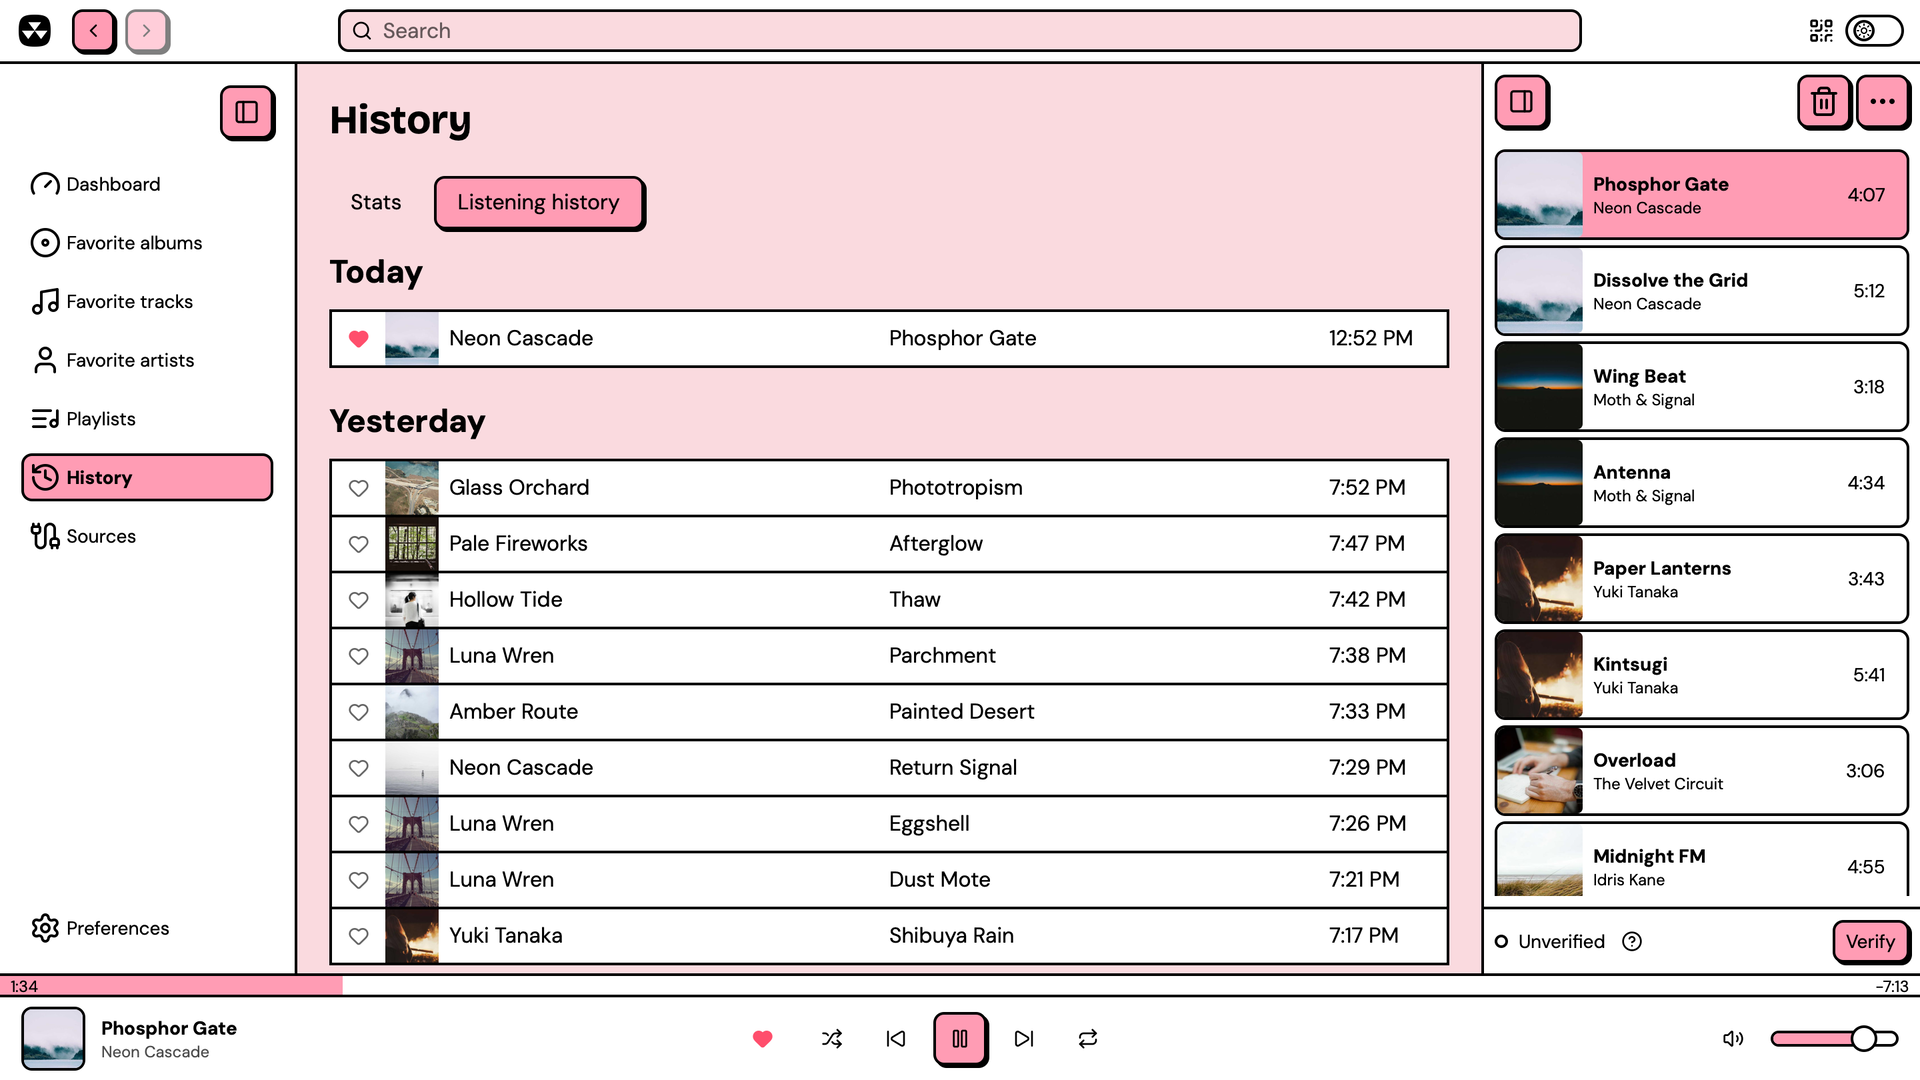Image resolution: width=1920 pixels, height=1080 pixels.
Task: Toggle repeat mode
Action: coord(1088,1039)
